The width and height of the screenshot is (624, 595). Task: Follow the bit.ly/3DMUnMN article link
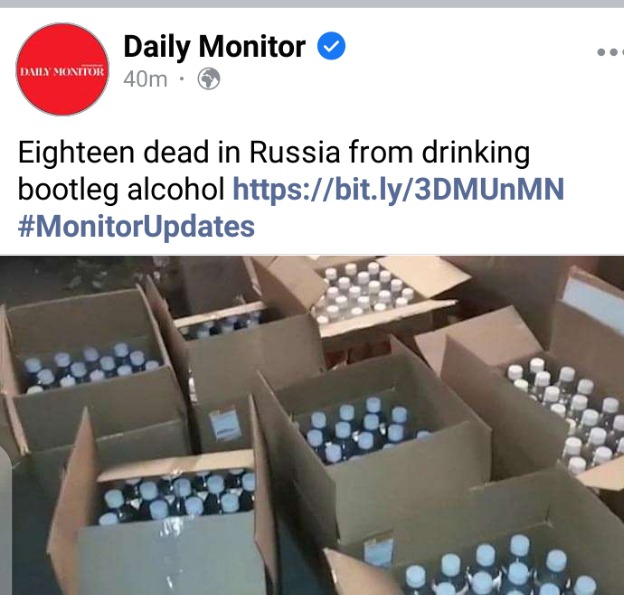click(398, 189)
